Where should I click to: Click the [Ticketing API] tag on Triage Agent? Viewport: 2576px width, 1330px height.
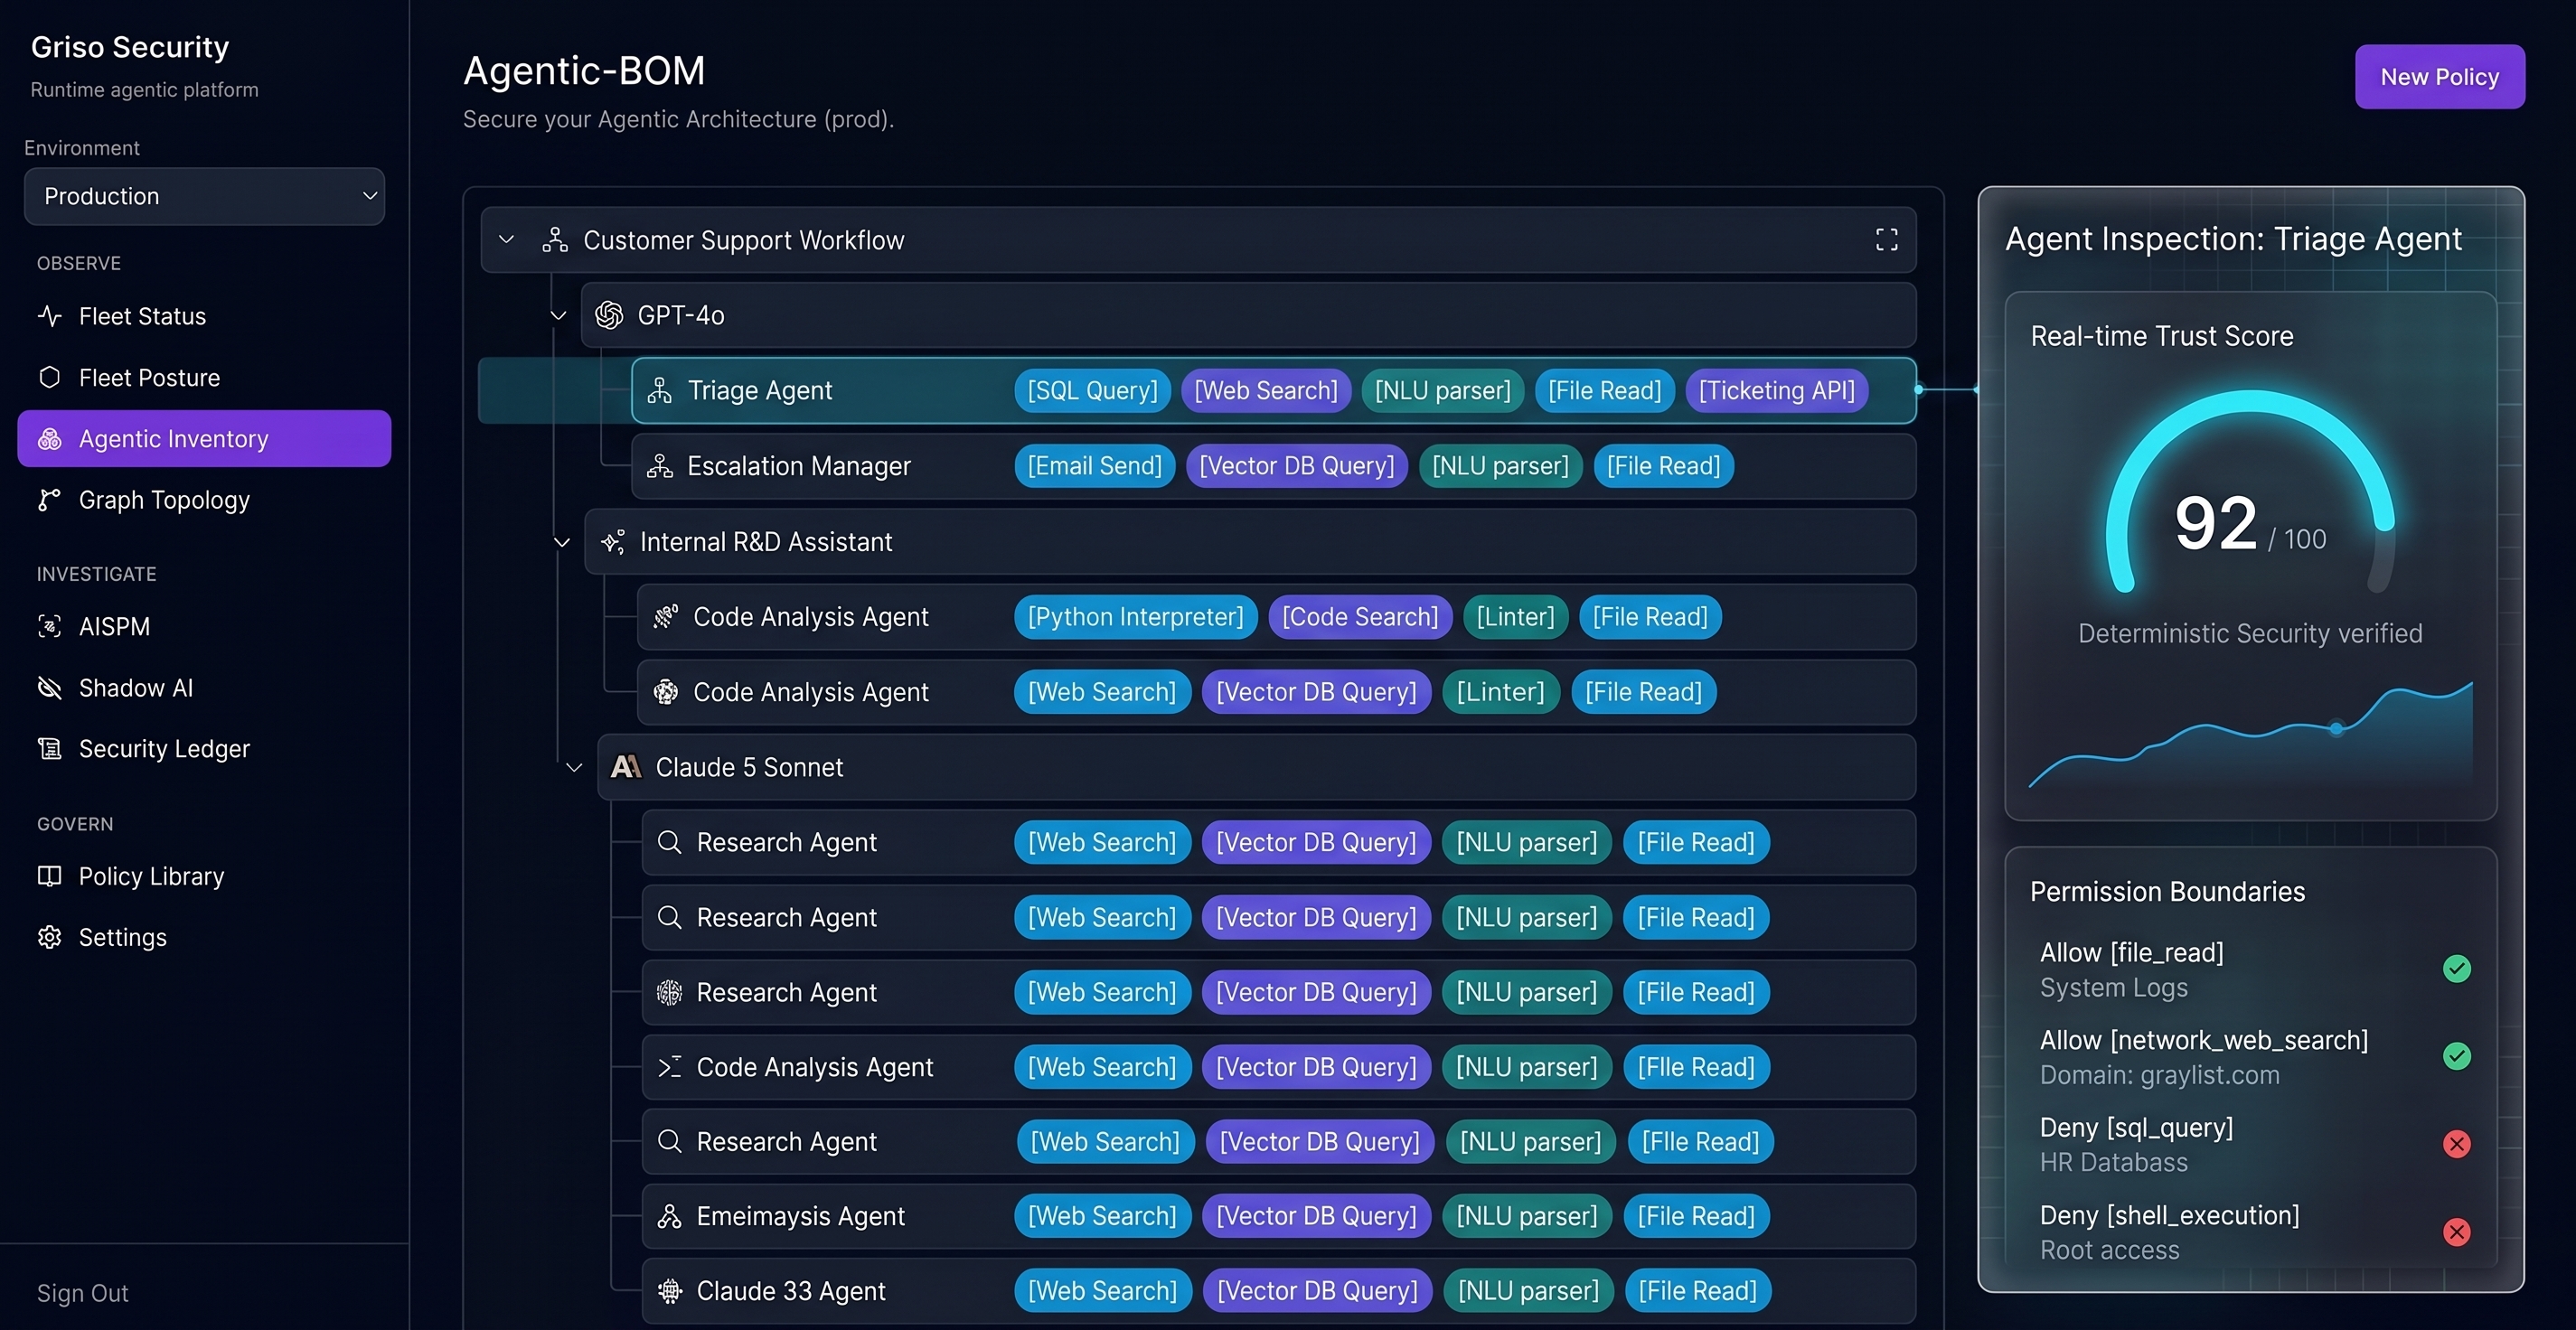[x=1776, y=390]
